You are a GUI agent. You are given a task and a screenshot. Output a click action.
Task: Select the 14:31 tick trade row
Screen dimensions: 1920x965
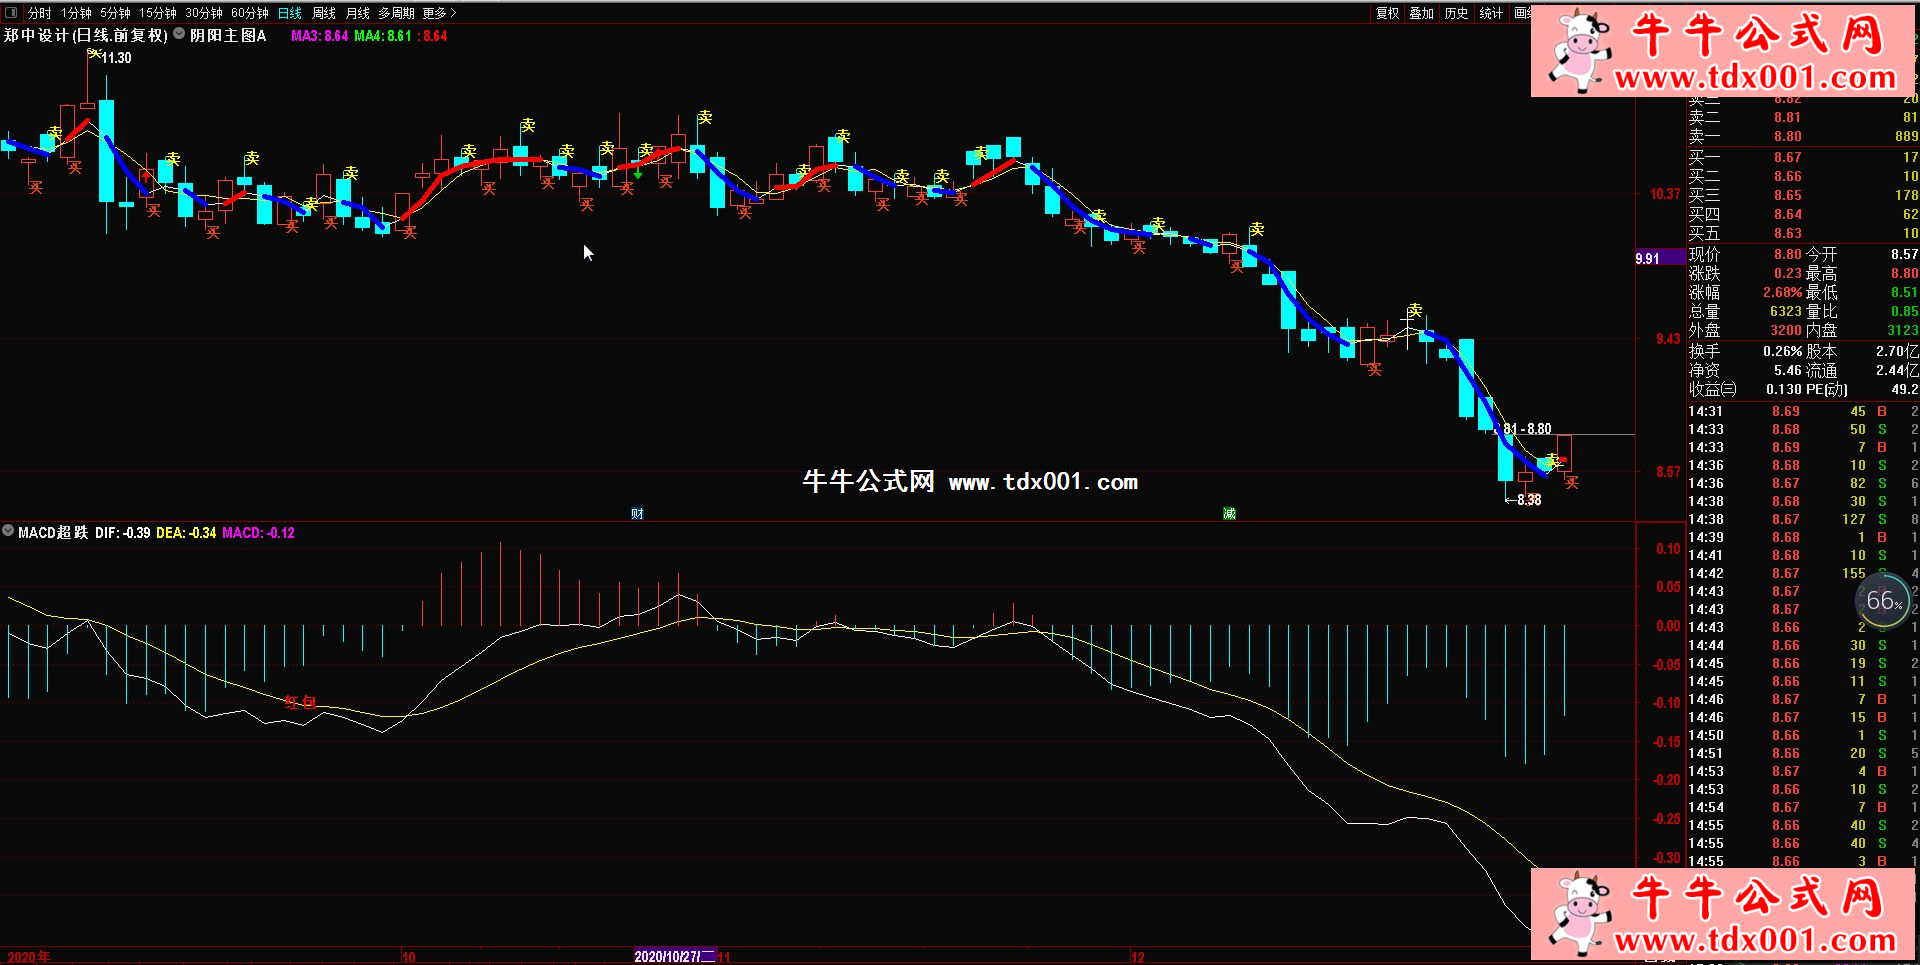[1802, 411]
